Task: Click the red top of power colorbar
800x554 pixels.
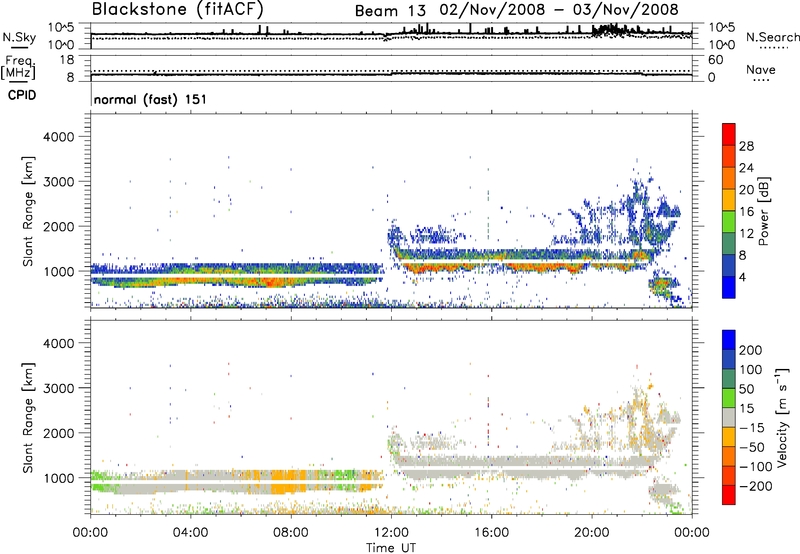Action: (729, 134)
